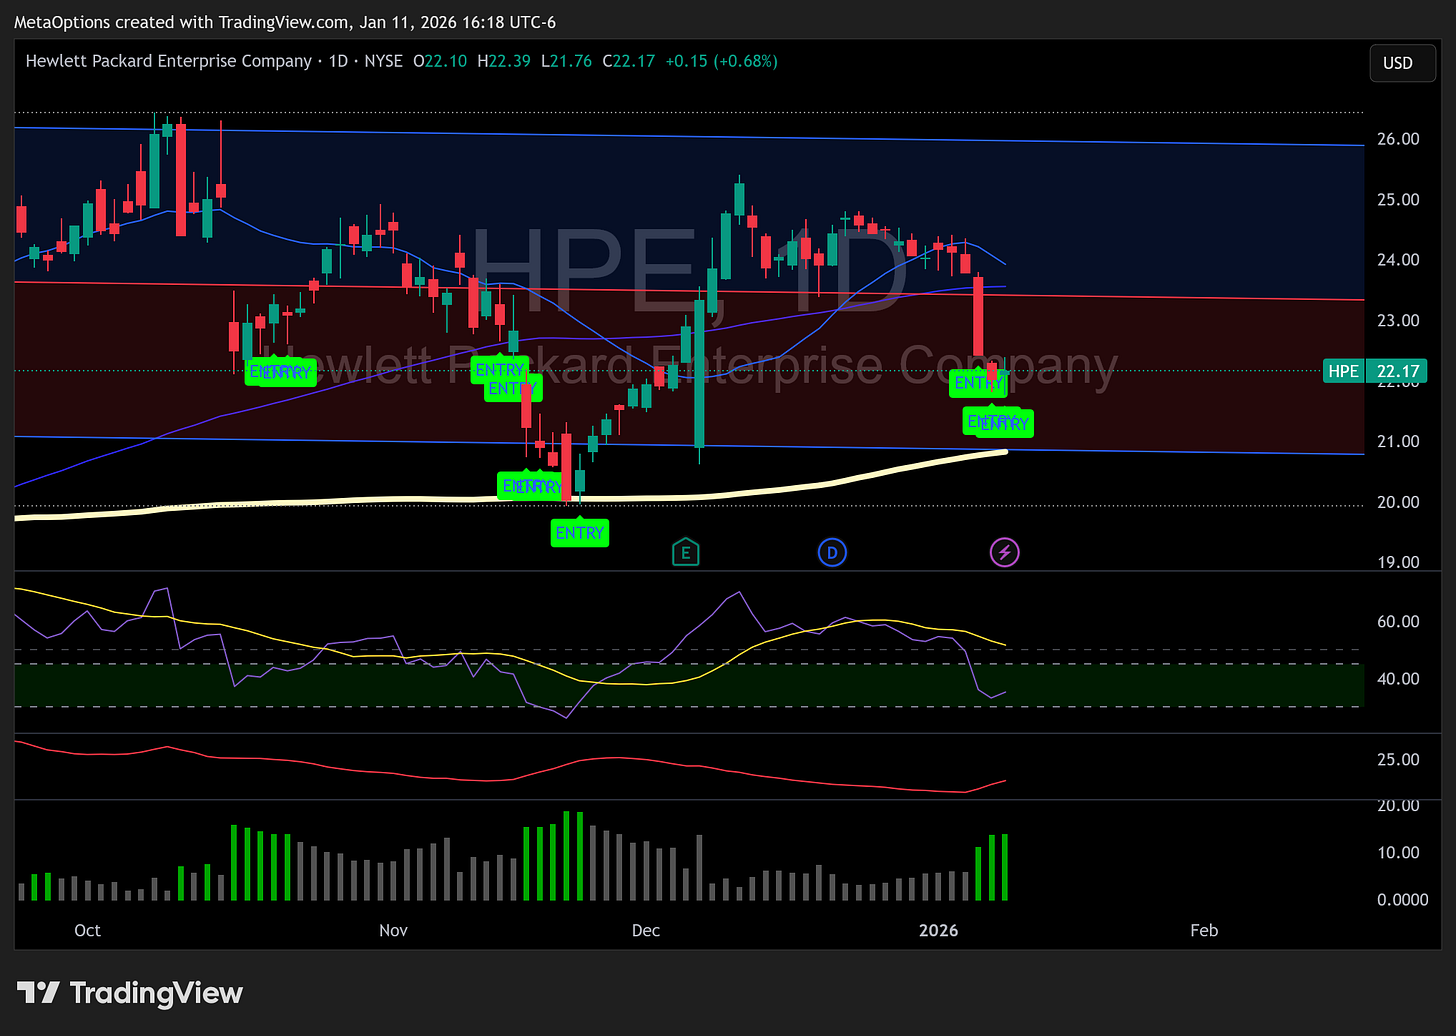
Task: Open the blue dividends "D" event icon
Action: (832, 551)
